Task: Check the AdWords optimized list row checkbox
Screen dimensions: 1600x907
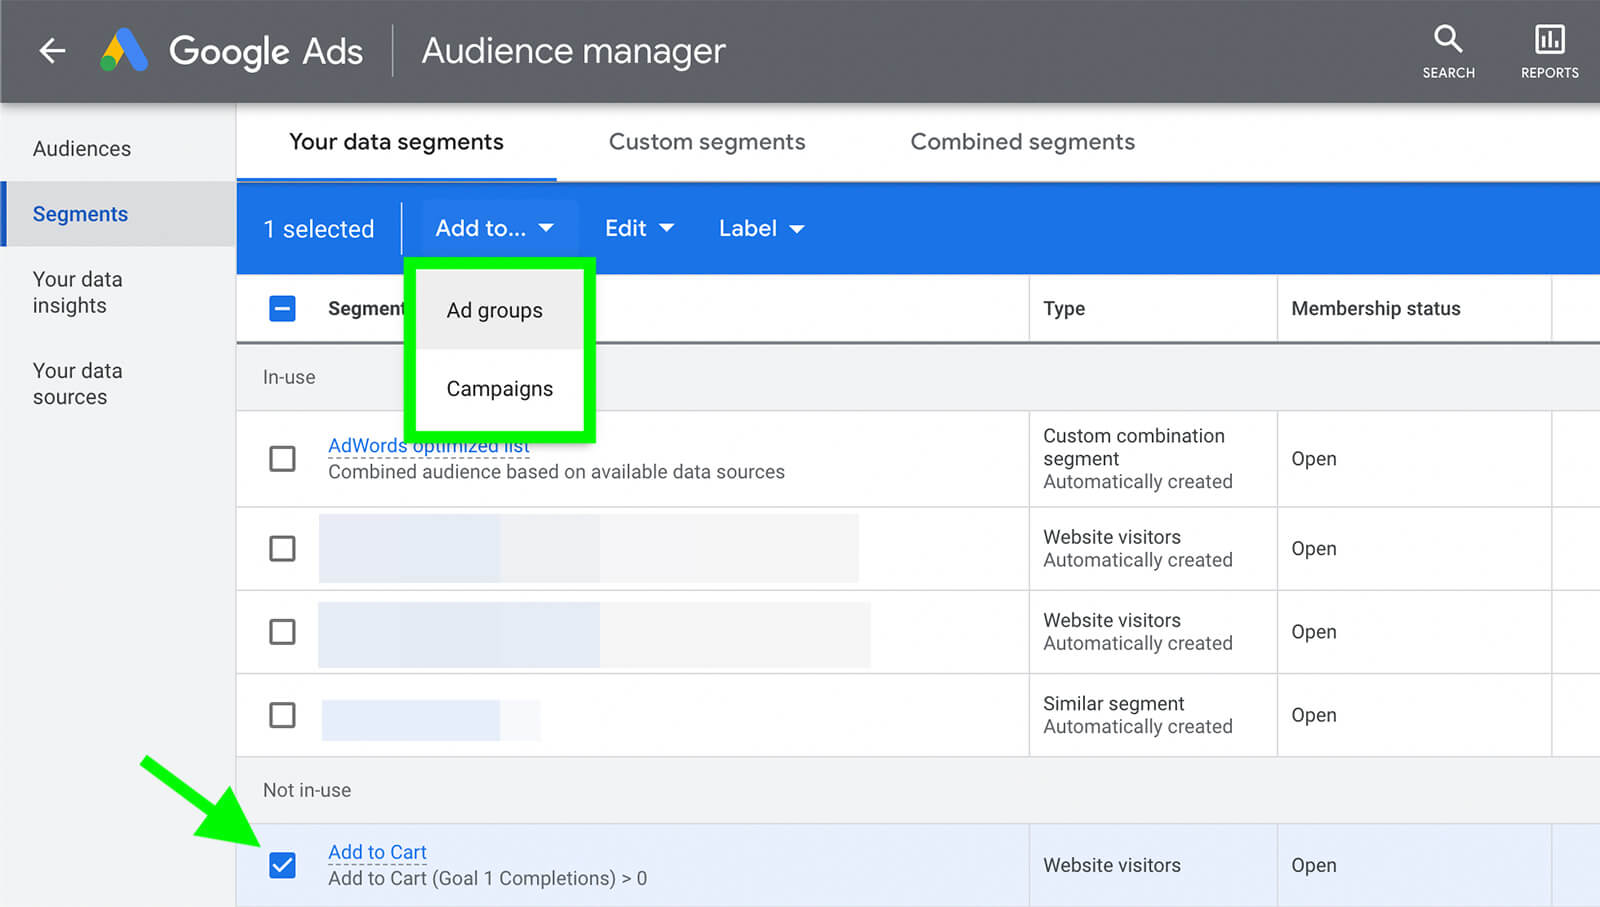Action: pyautogui.click(x=283, y=459)
